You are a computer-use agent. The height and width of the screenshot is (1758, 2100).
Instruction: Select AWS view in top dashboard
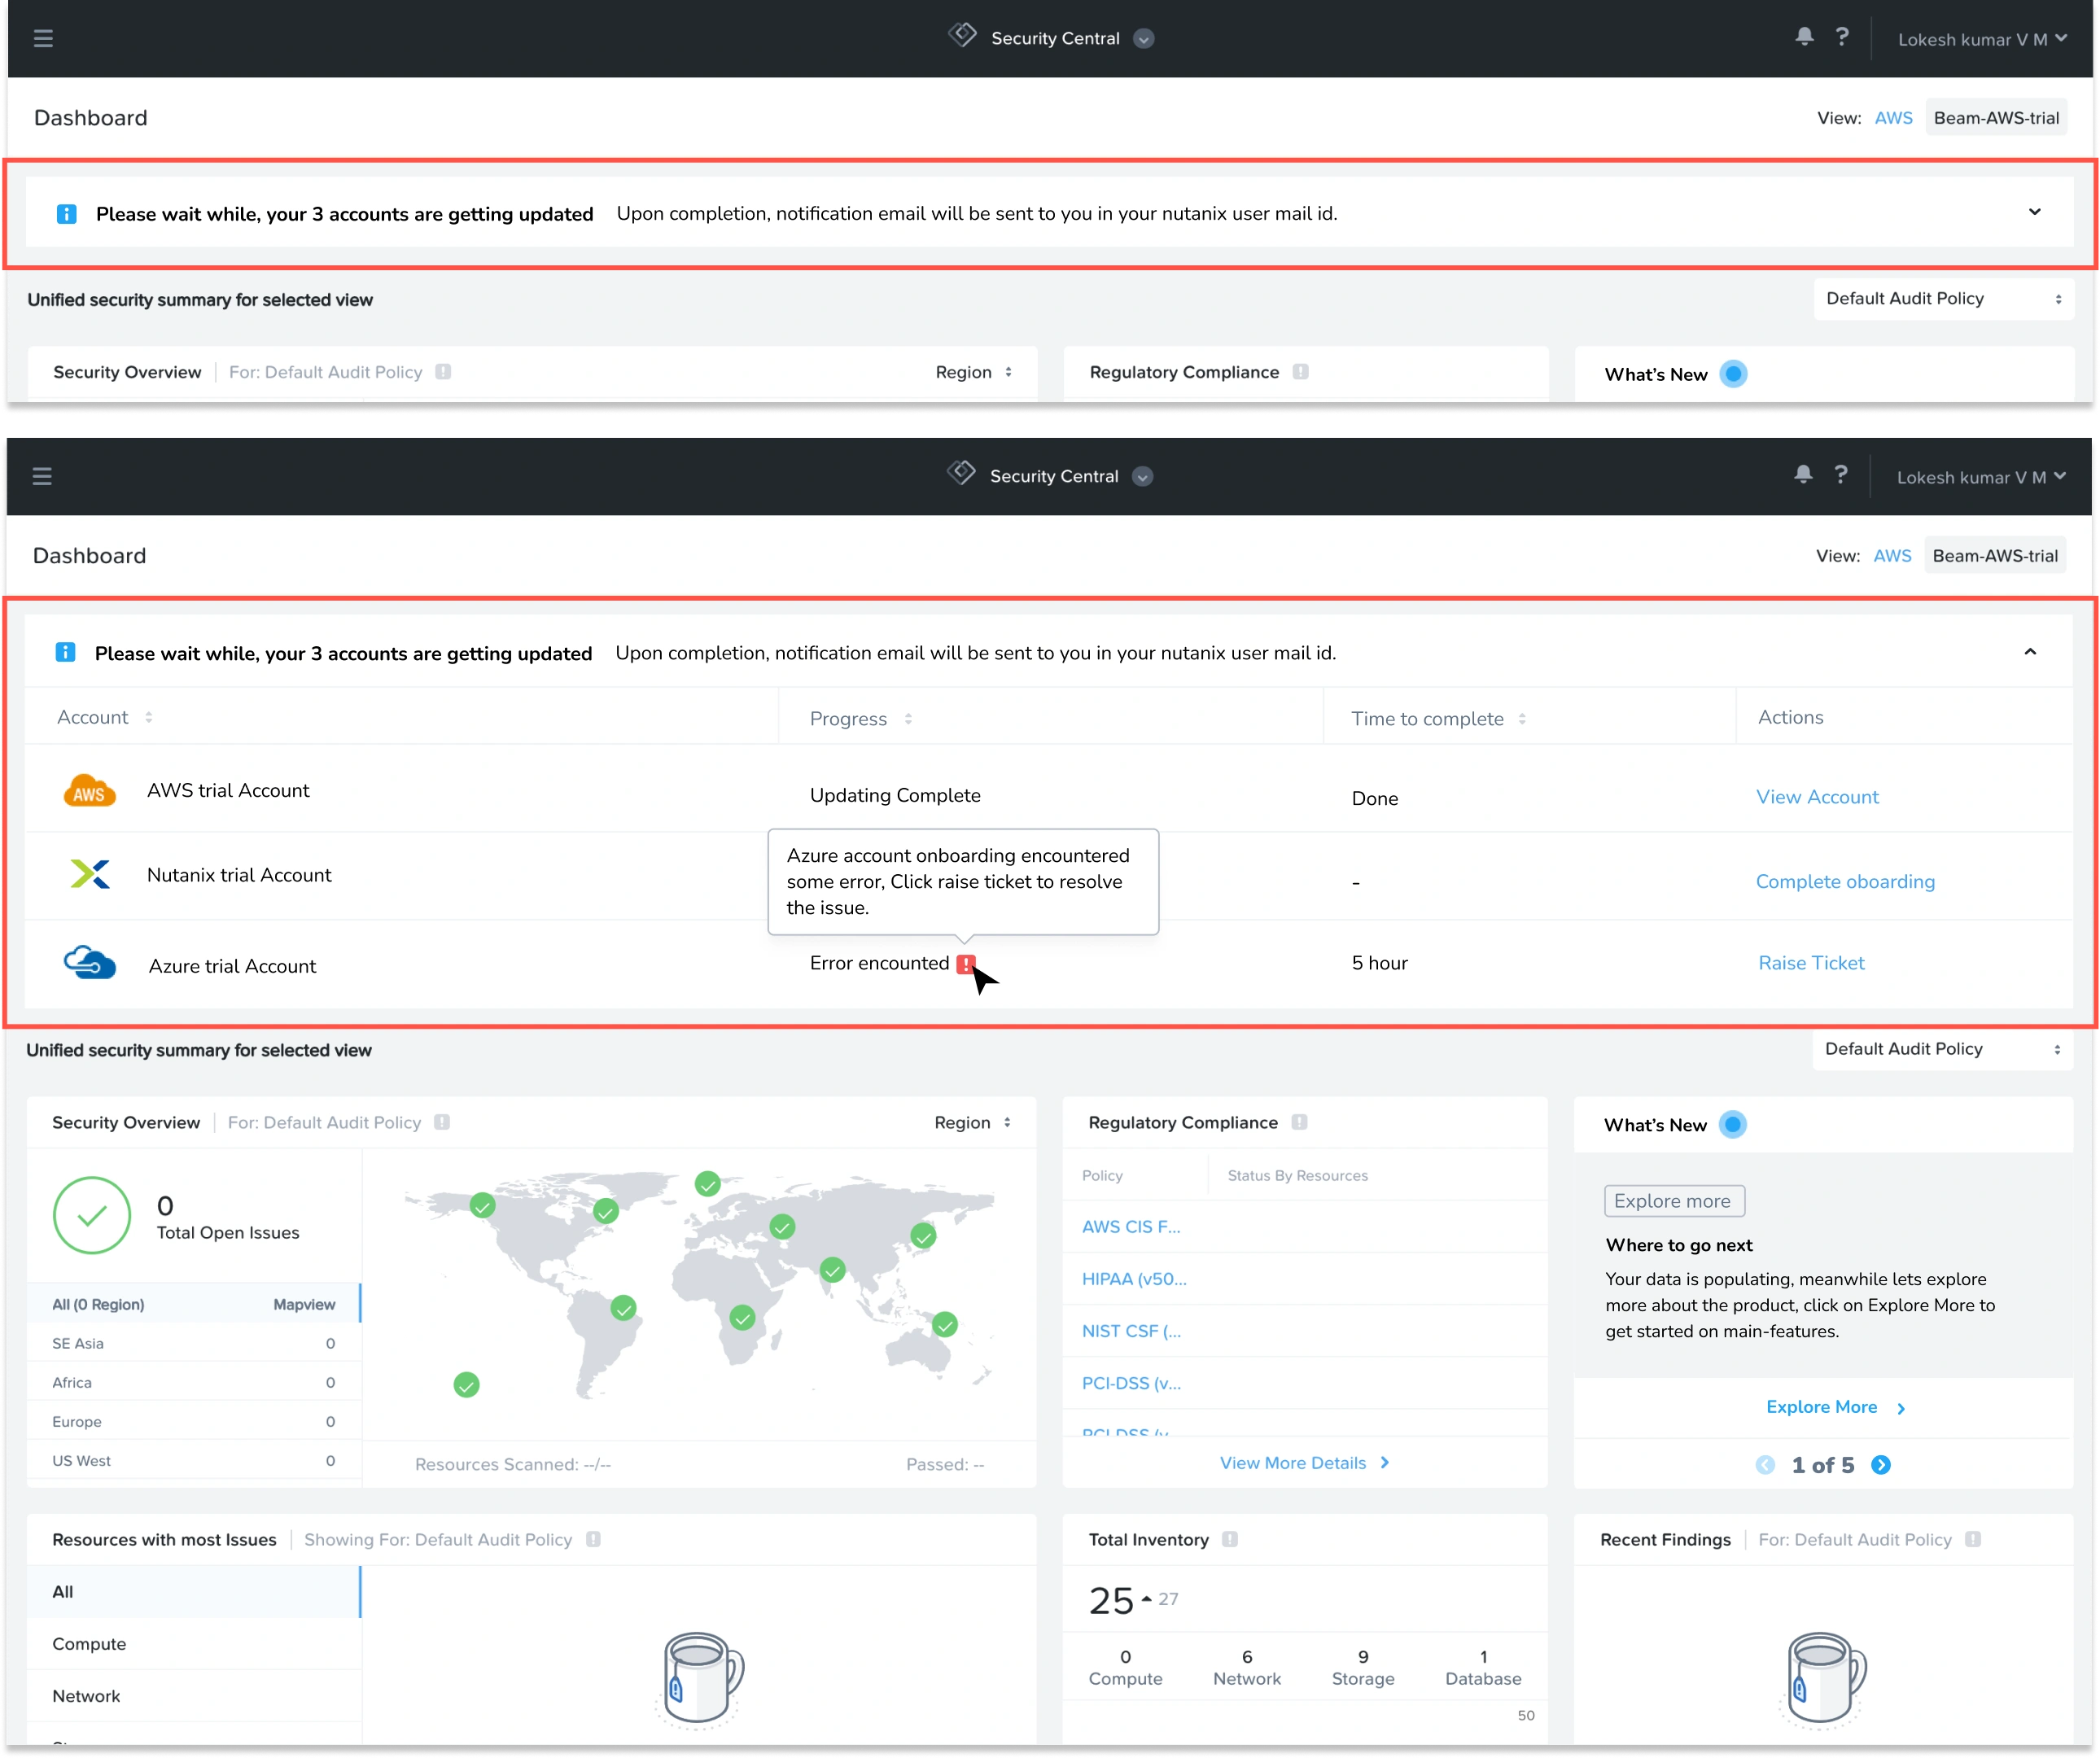[x=1893, y=118]
